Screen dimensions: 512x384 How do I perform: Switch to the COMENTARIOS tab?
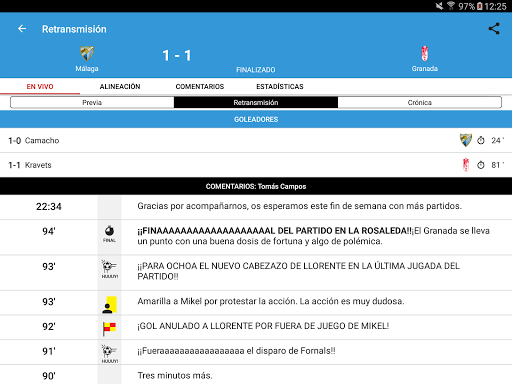tap(200, 86)
